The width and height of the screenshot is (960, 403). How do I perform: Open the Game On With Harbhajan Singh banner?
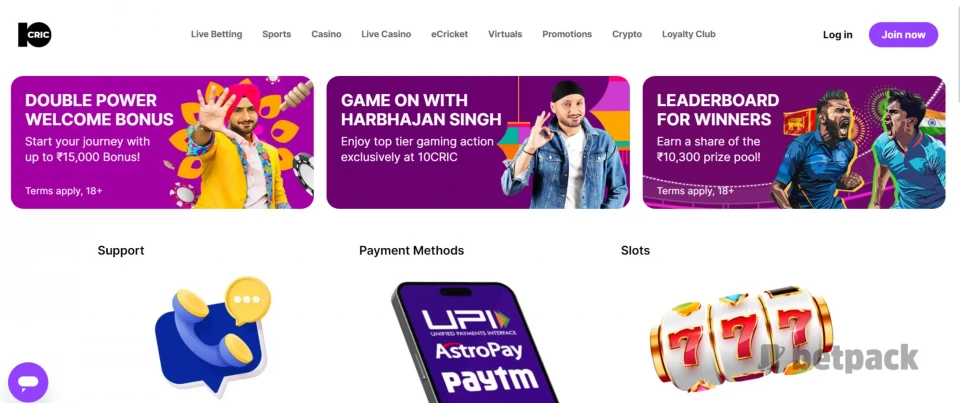(478, 142)
